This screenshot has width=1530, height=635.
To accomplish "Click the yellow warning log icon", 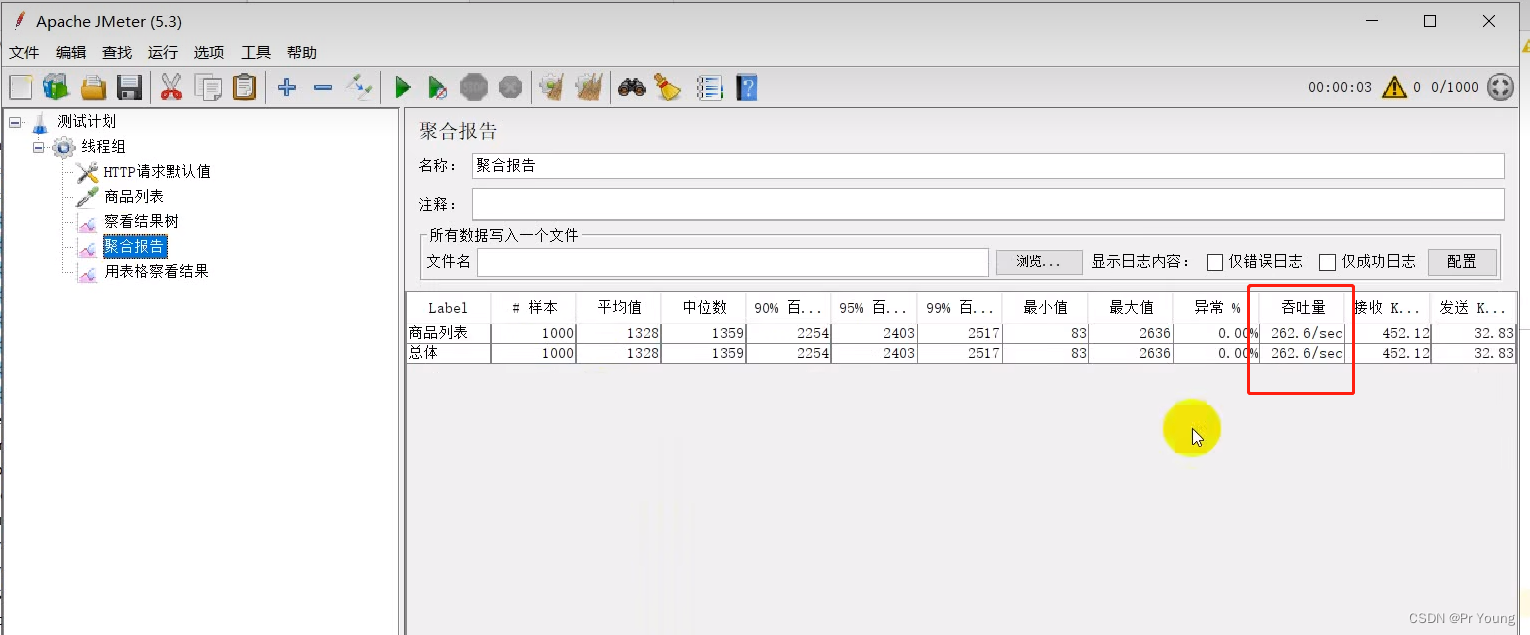I will (x=1394, y=88).
